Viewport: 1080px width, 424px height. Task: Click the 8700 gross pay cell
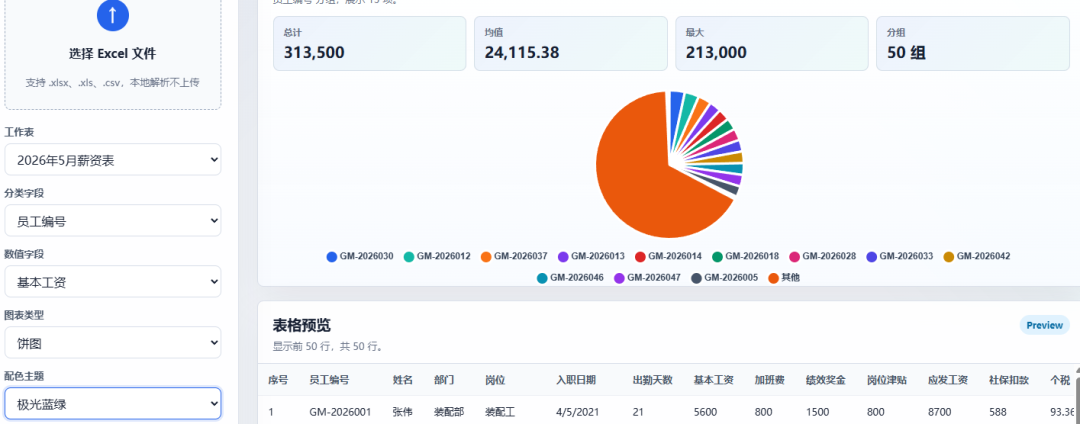[938, 412]
